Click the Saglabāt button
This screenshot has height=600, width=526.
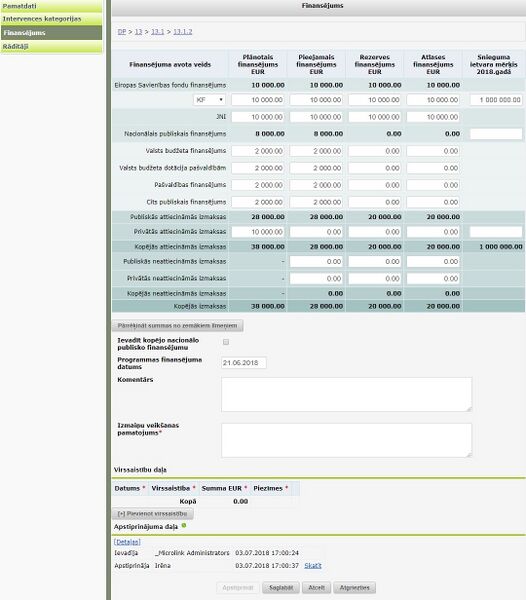(x=281, y=587)
